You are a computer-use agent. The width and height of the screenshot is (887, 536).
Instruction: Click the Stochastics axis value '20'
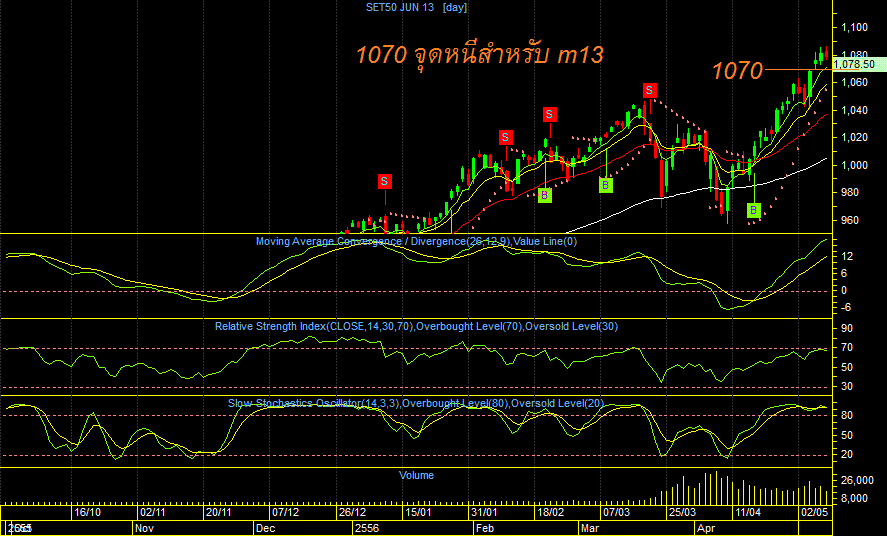[x=847, y=455]
